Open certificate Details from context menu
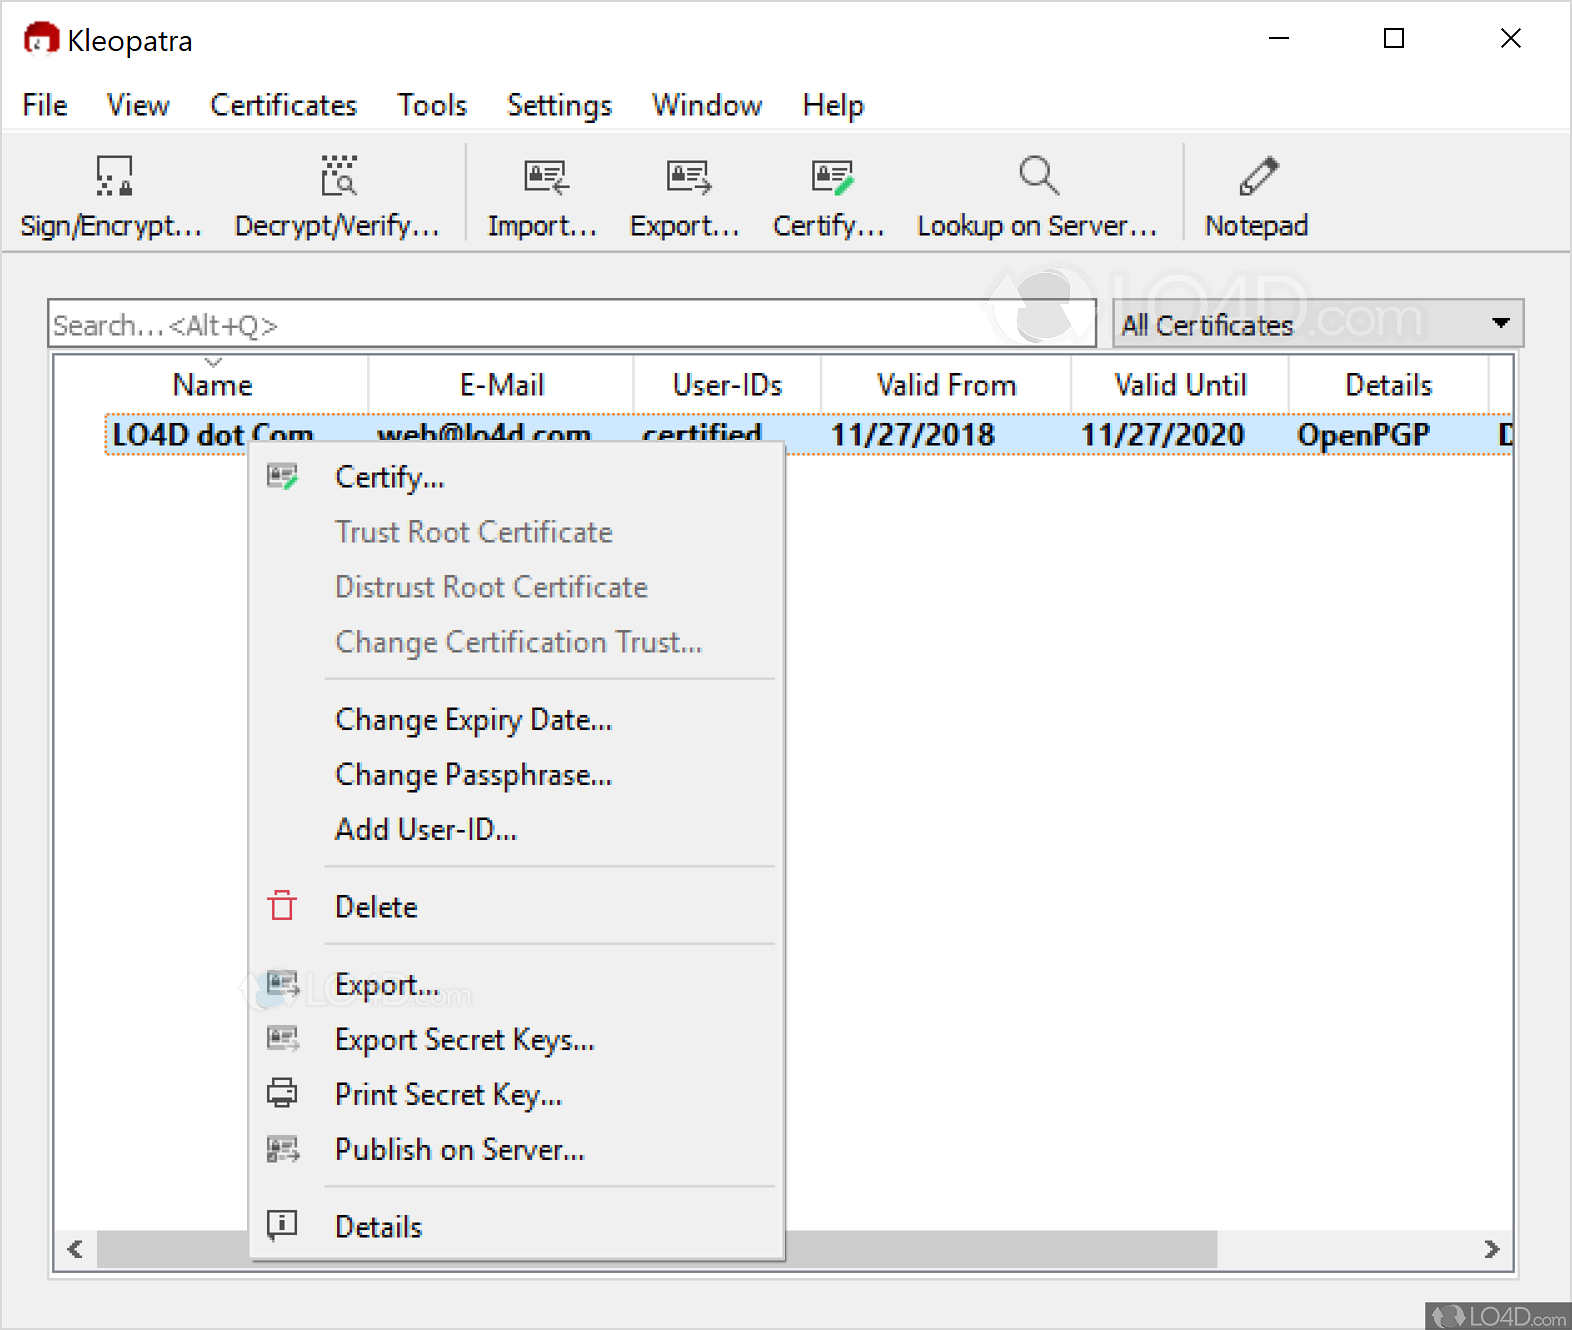 click(378, 1227)
